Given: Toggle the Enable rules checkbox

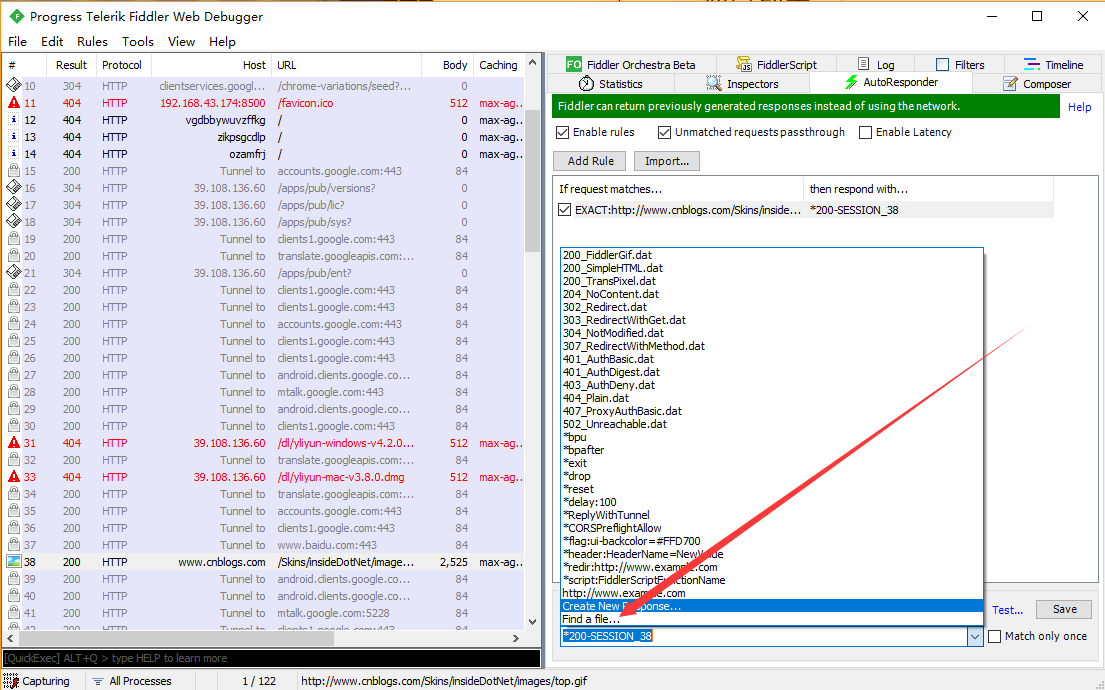Looking at the screenshot, I should pos(562,132).
